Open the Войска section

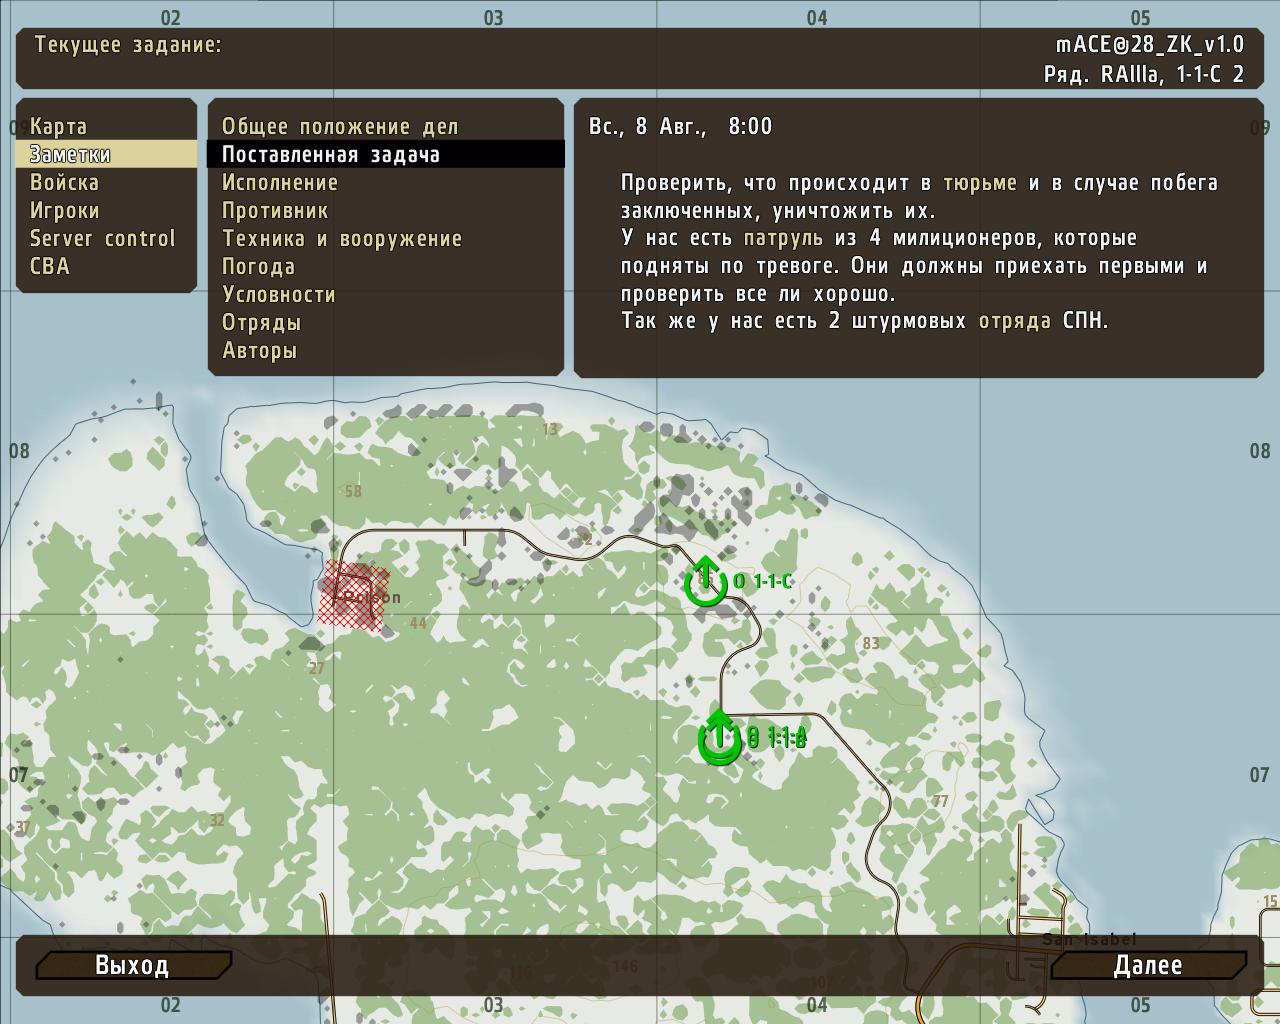click(x=64, y=182)
